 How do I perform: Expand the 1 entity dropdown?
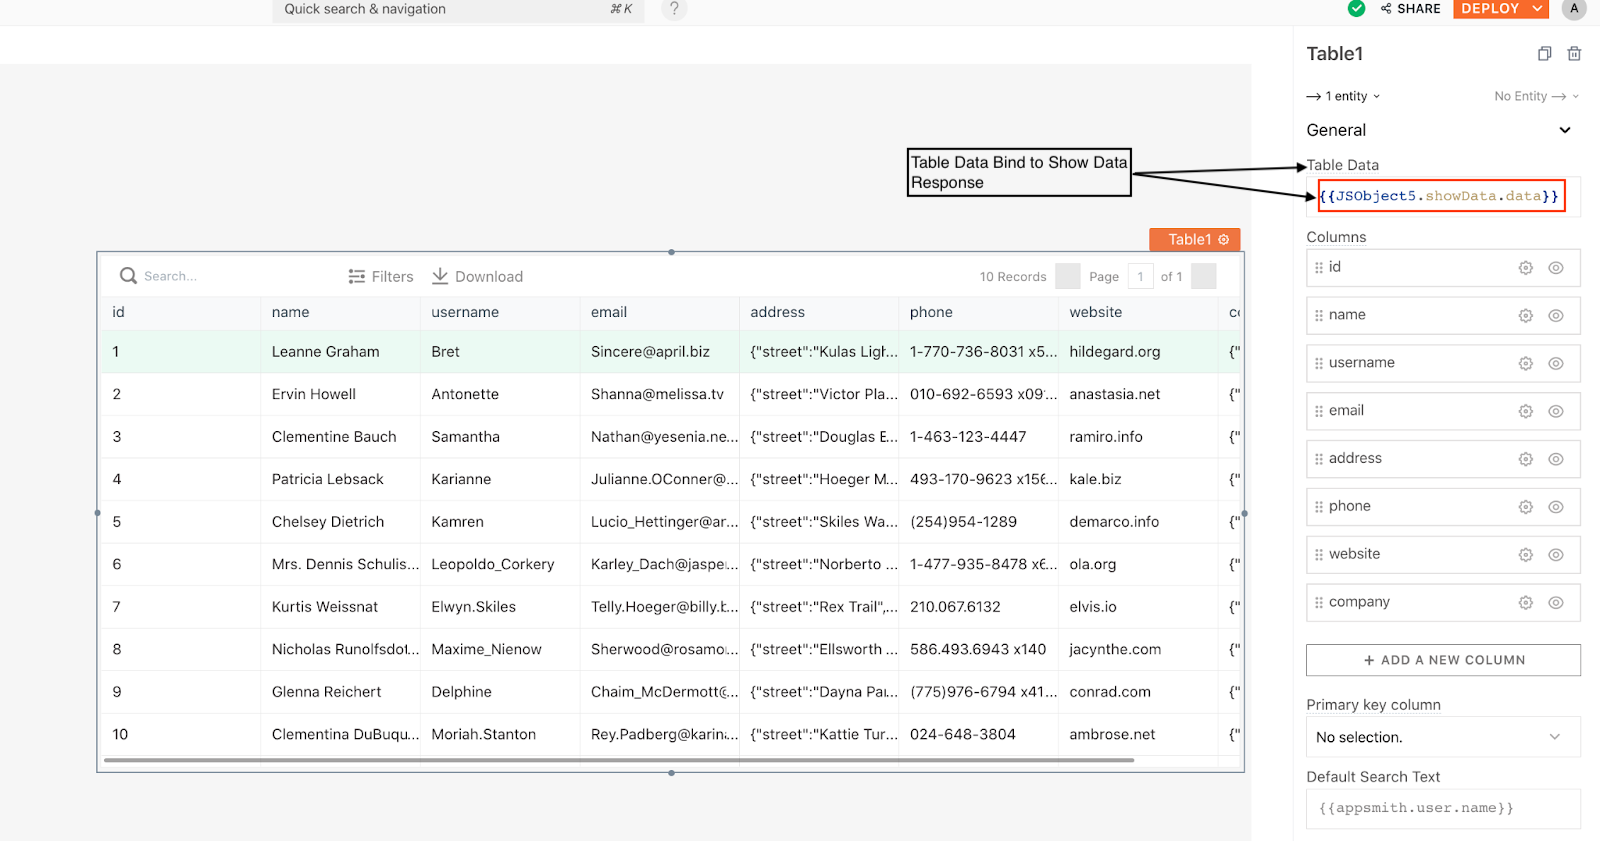pos(1344,97)
